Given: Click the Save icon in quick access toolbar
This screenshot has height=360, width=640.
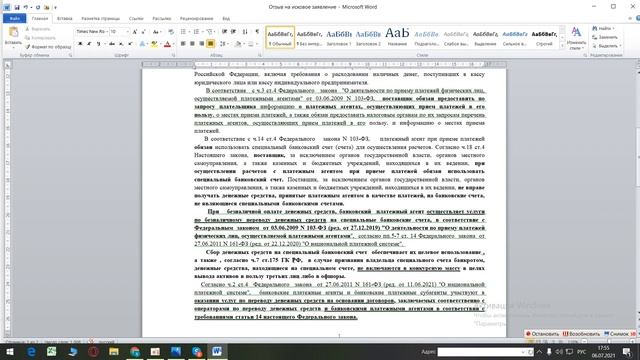Looking at the screenshot, I should tap(17, 7).
